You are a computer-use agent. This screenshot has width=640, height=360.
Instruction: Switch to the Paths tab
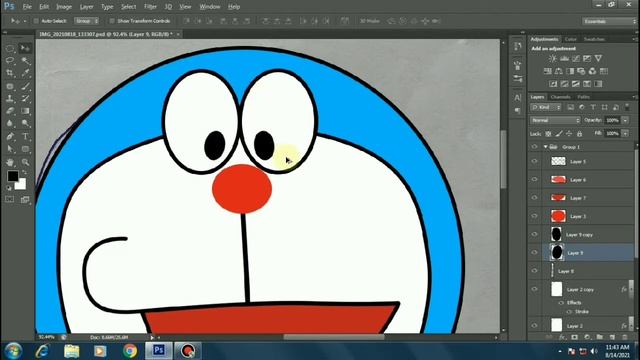coord(584,97)
